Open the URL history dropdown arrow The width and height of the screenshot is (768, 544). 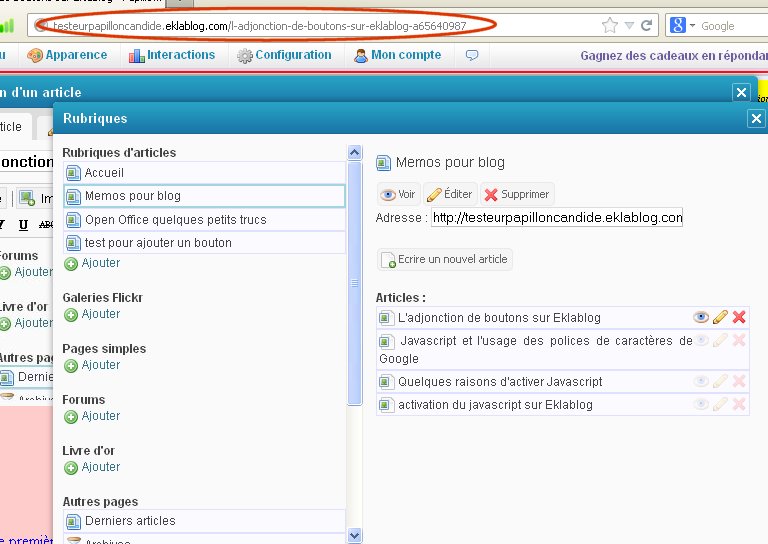[x=629, y=25]
